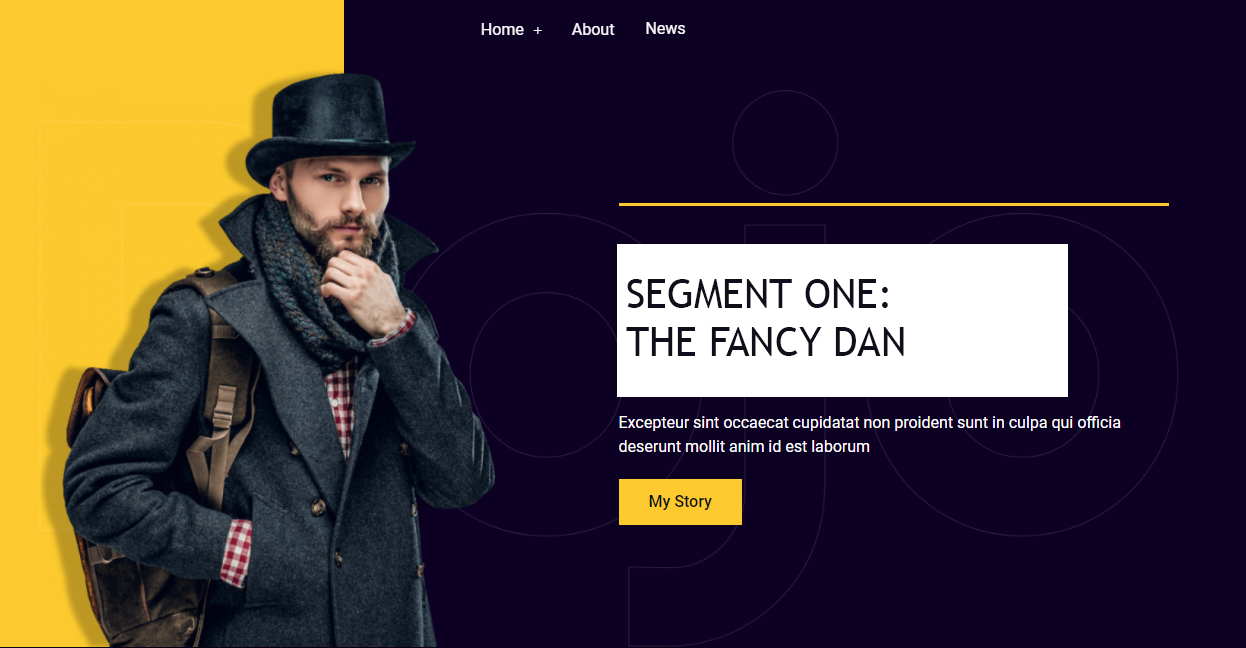Go to the About page
The height and width of the screenshot is (648, 1246).
pos(593,30)
